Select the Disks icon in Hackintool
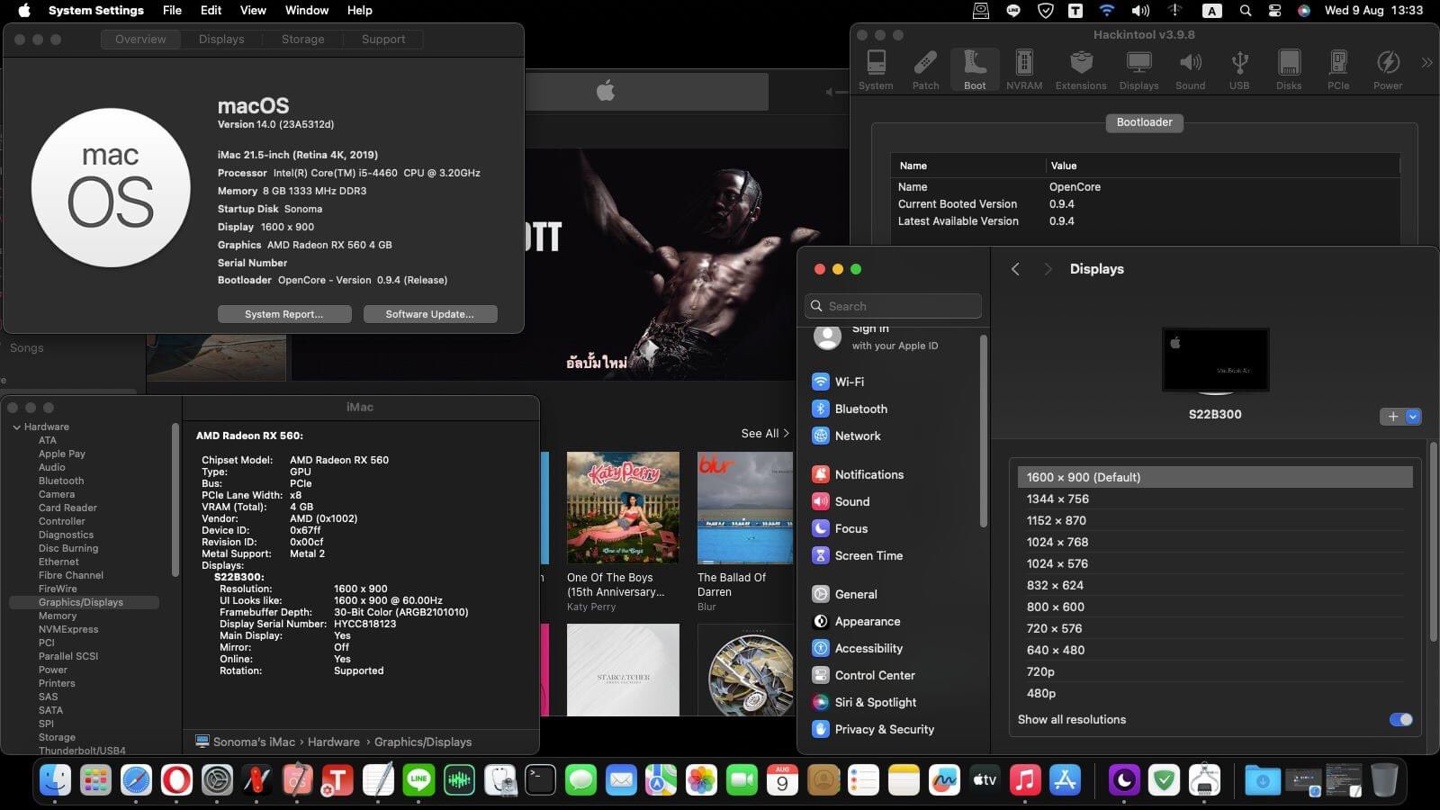 tap(1288, 70)
